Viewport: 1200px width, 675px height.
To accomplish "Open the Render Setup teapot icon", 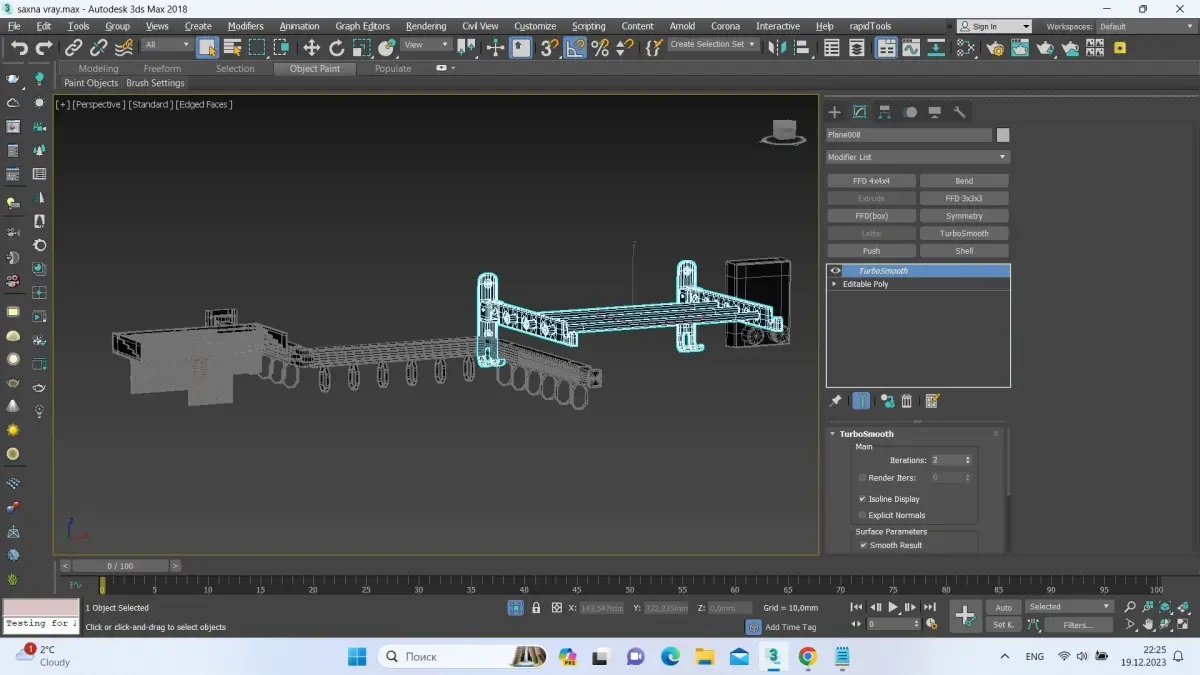I will tap(993, 47).
